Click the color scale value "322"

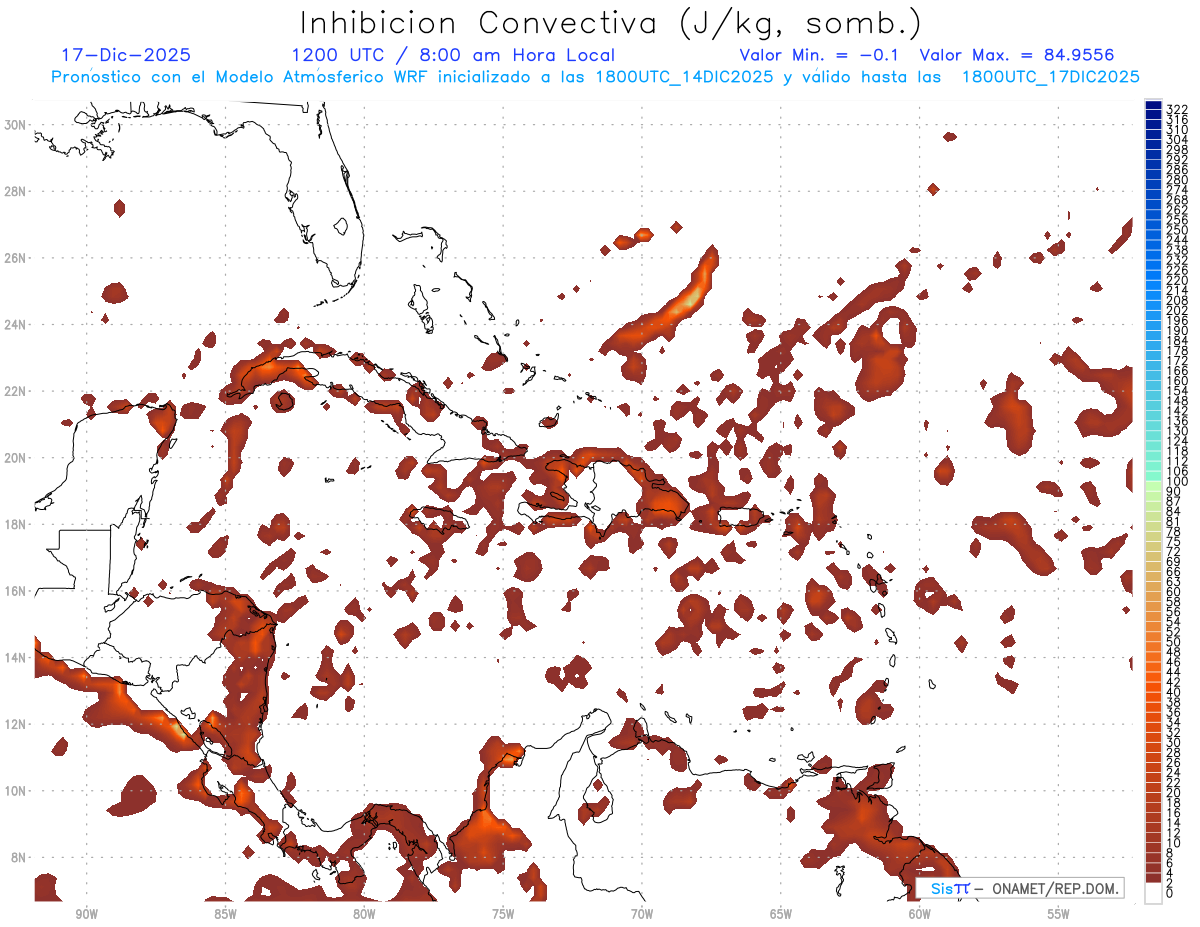(1177, 109)
